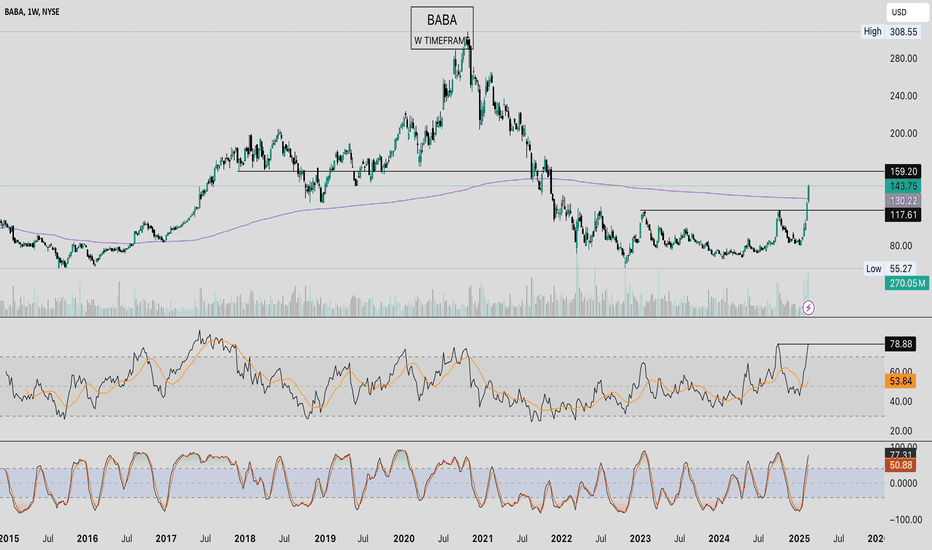This screenshot has height=550, width=932.
Task: Click the BABA W TIMEFRAME text box
Action: tap(442, 28)
